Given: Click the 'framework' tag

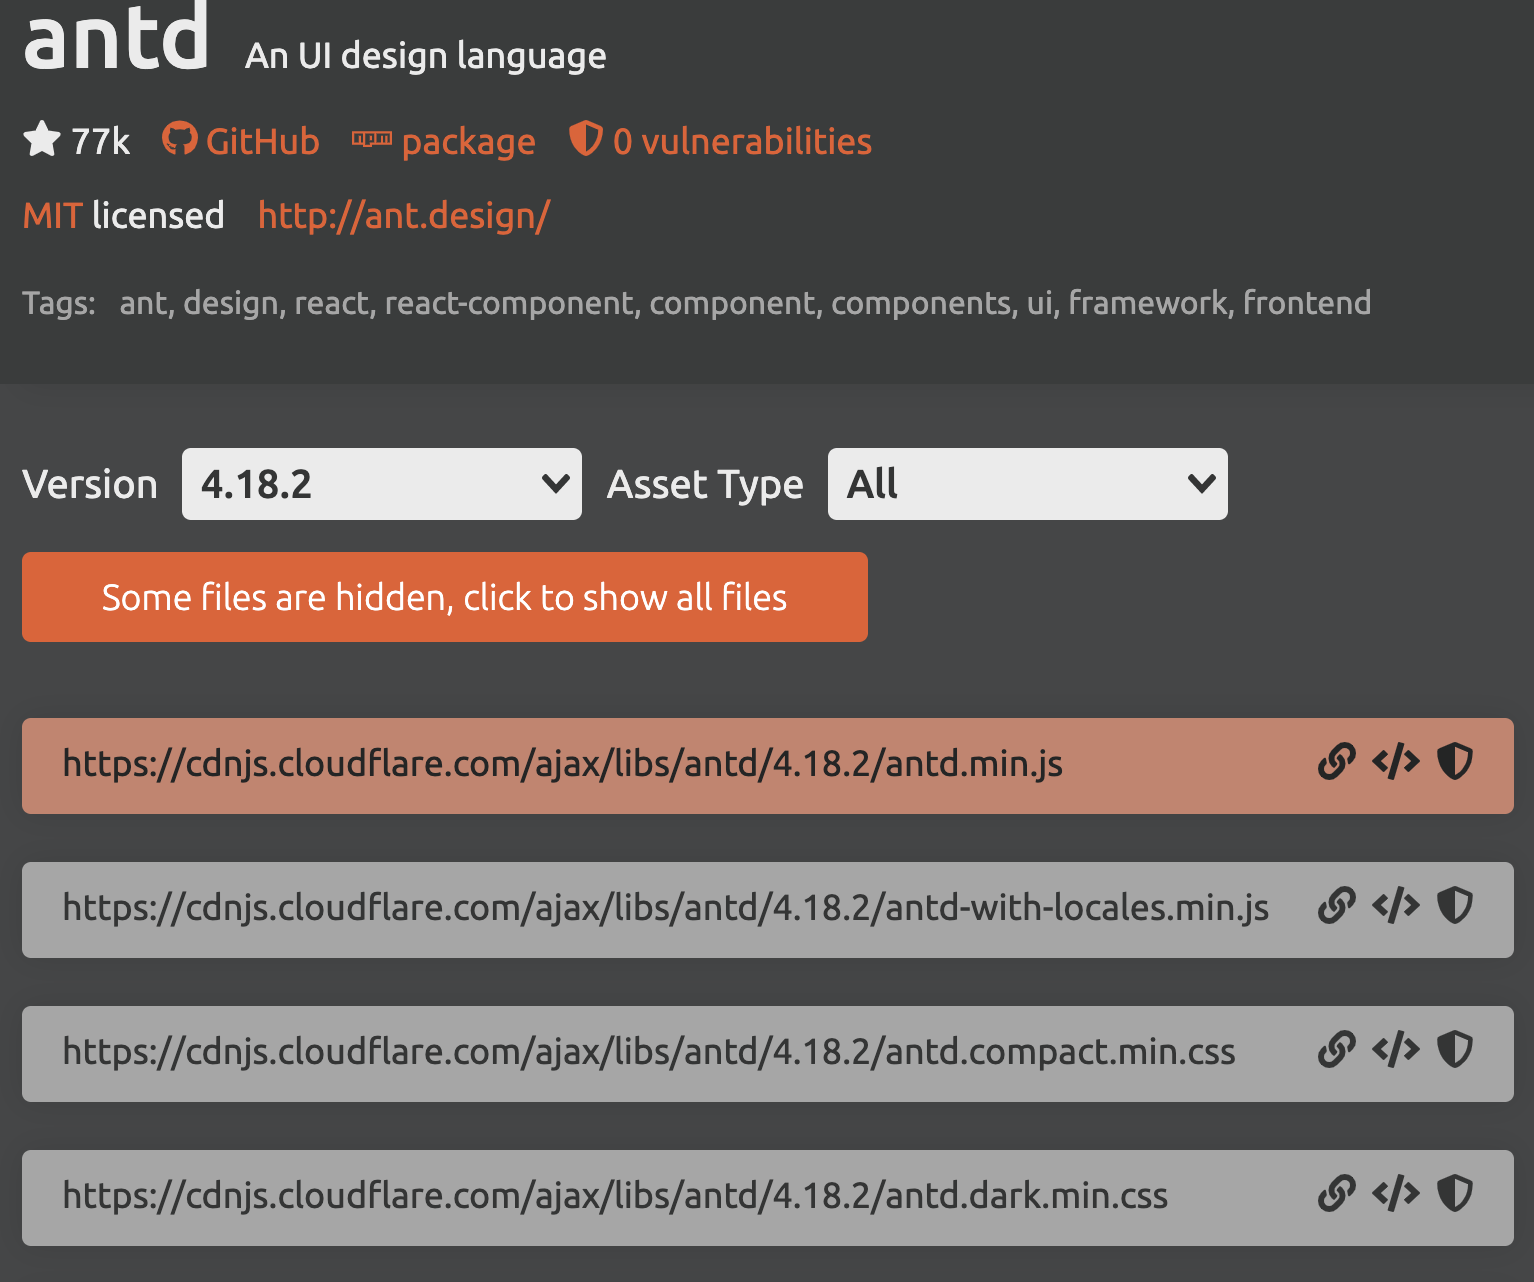Looking at the screenshot, I should 1147,302.
